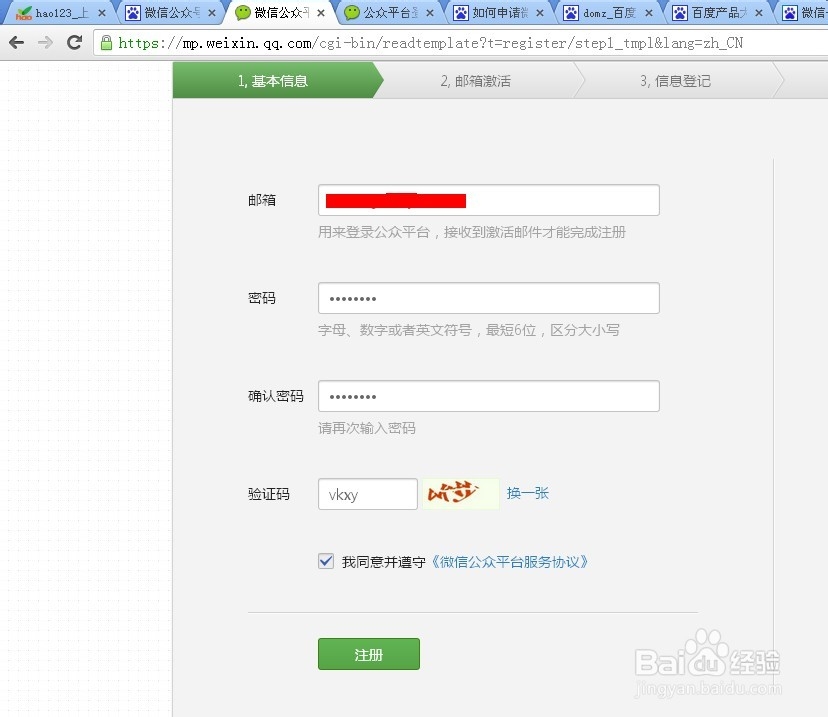Click the address bar URL
828x717 pixels.
(430, 43)
